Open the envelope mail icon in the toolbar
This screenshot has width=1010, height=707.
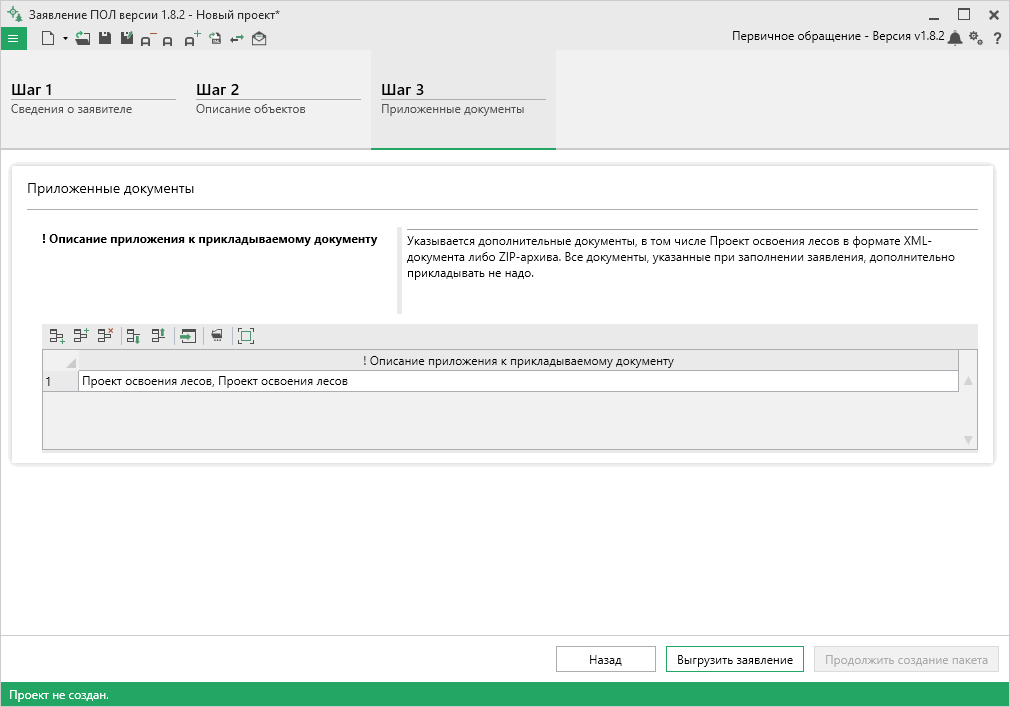(x=259, y=39)
